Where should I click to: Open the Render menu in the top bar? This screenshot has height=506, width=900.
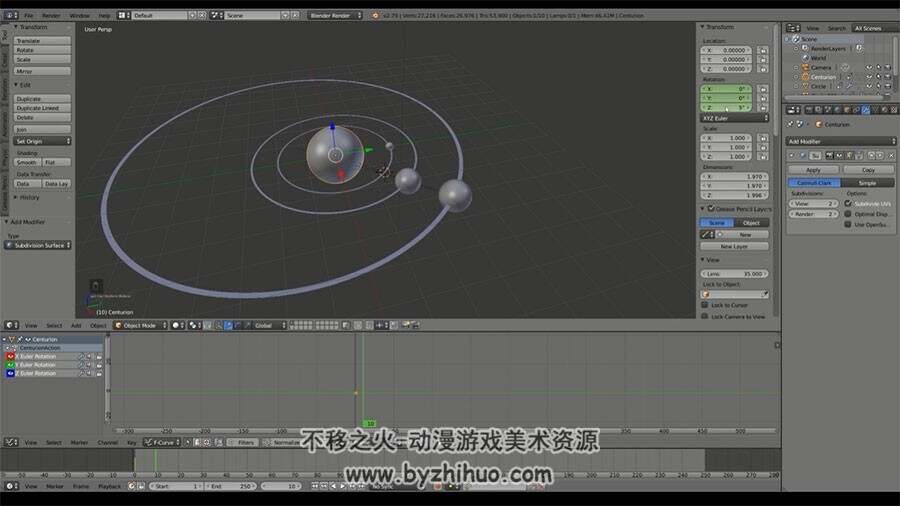point(51,15)
